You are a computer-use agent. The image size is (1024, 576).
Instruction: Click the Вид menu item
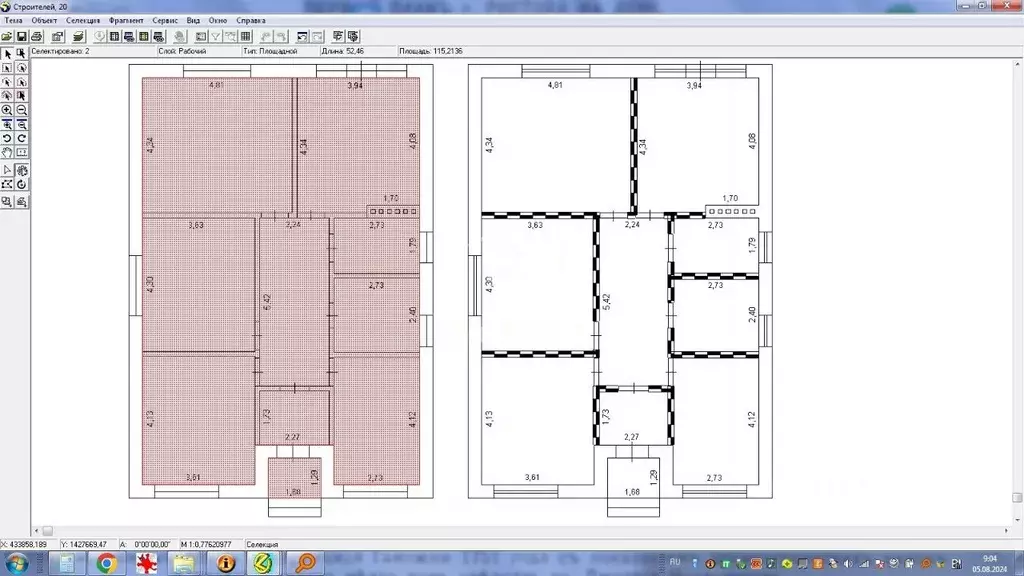click(193, 20)
